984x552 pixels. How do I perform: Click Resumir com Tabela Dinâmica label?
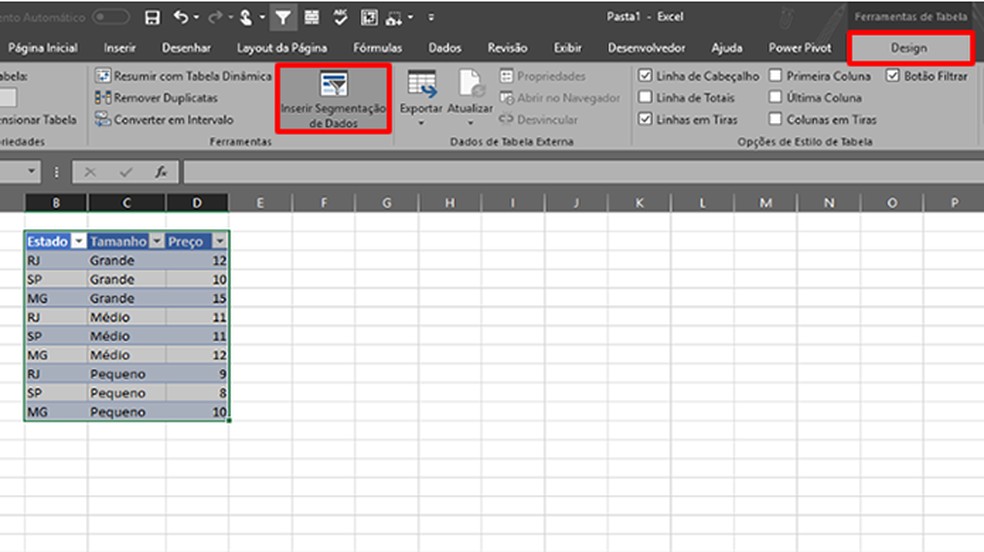193,76
